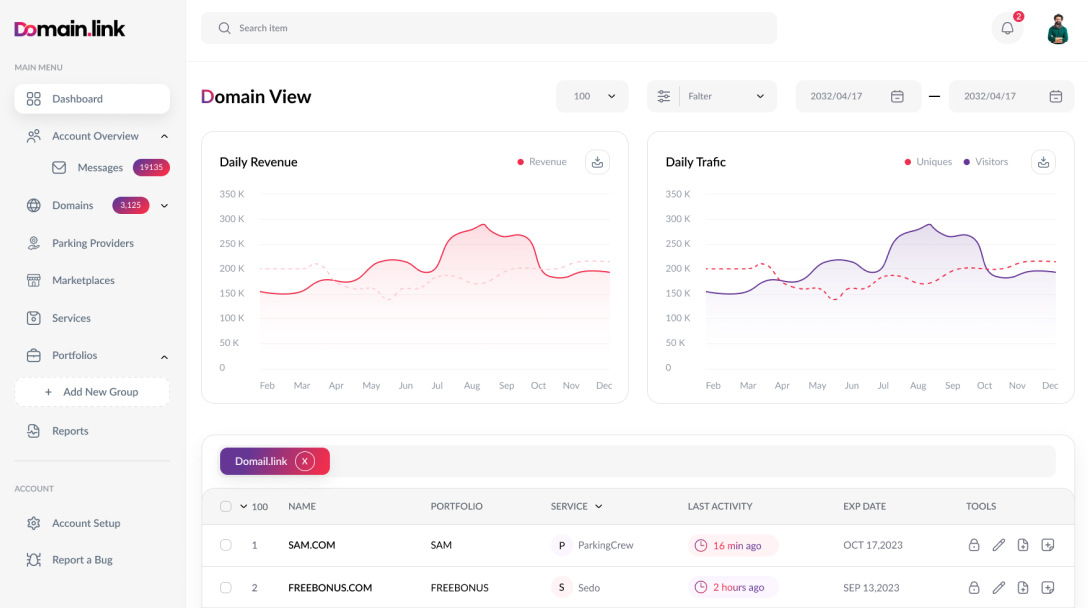Viewport: 1088px width, 608px height.
Task: Open the filter settings sliders icon
Action: point(663,96)
